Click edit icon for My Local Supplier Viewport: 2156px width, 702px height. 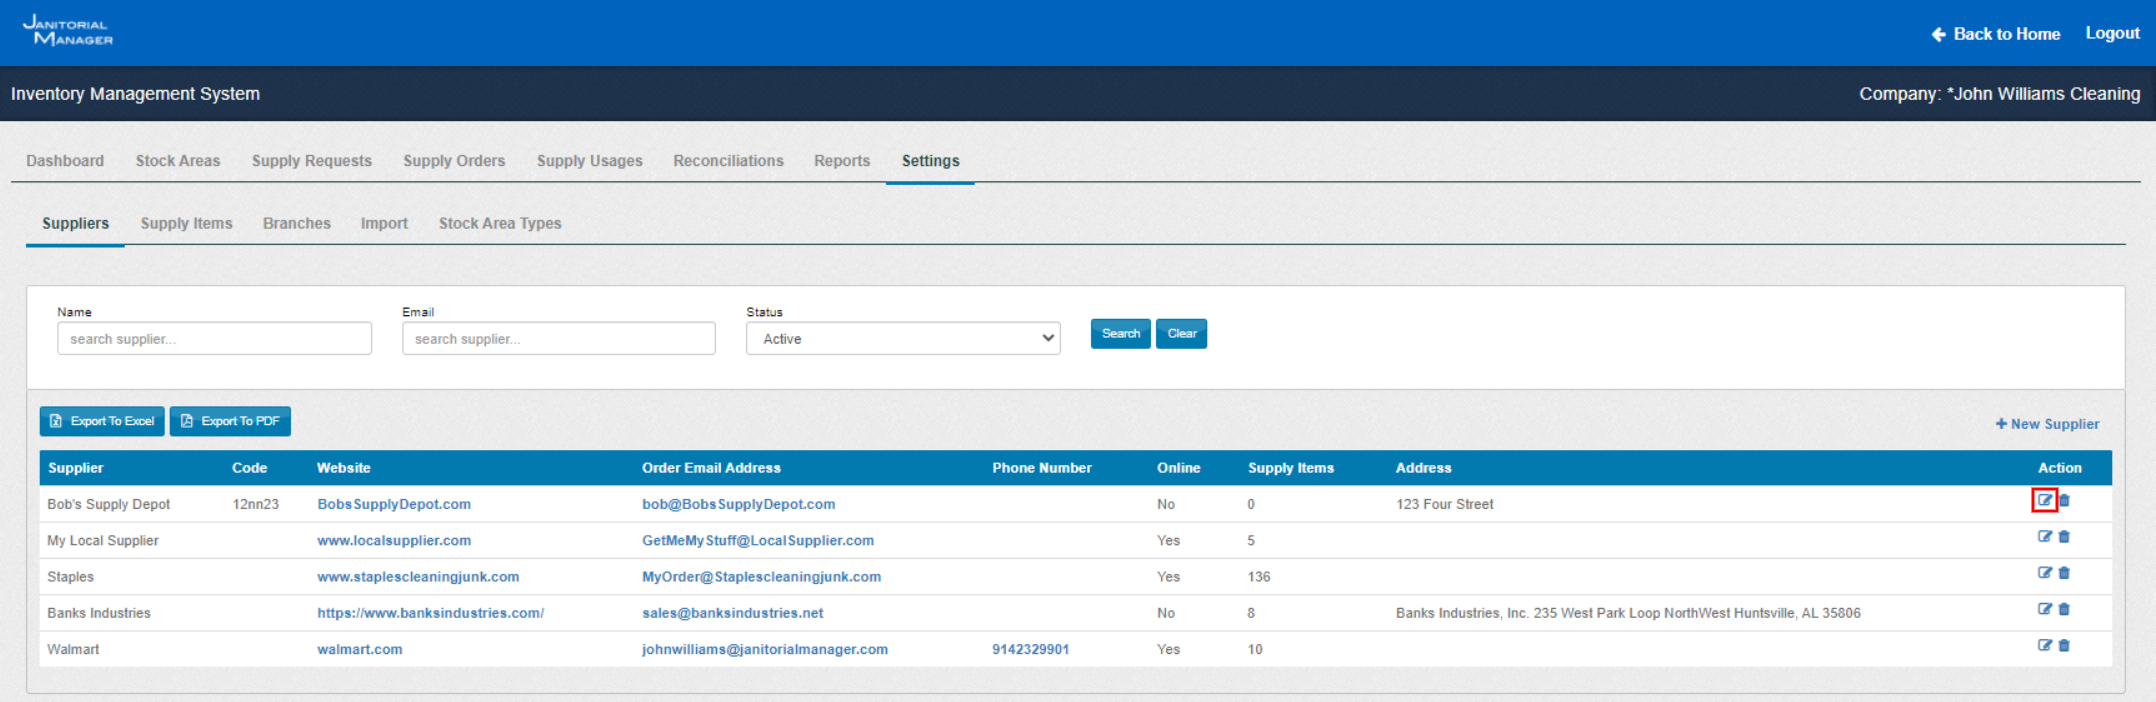point(2044,537)
